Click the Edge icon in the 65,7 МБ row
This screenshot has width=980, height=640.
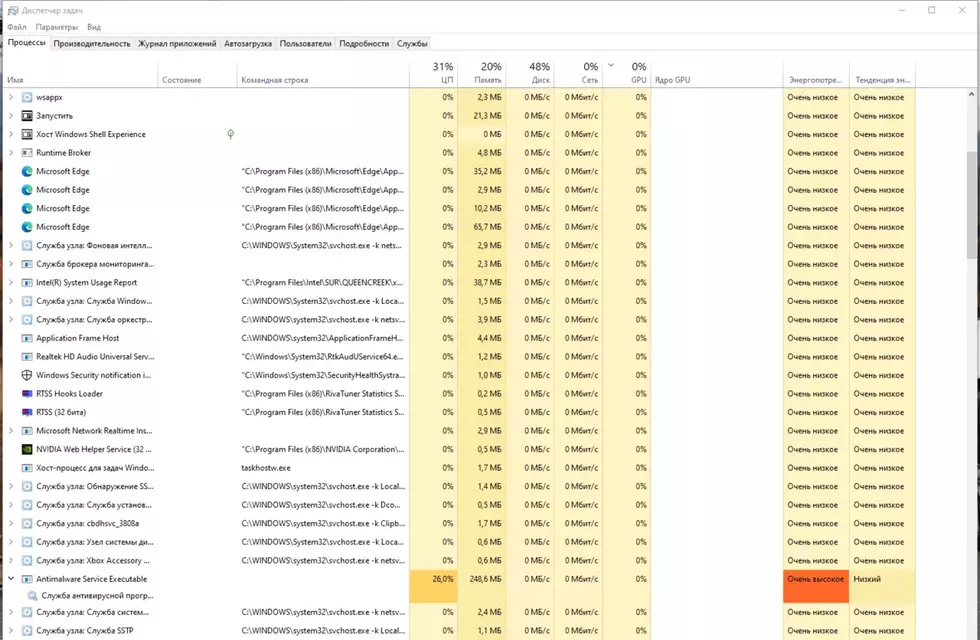27,227
